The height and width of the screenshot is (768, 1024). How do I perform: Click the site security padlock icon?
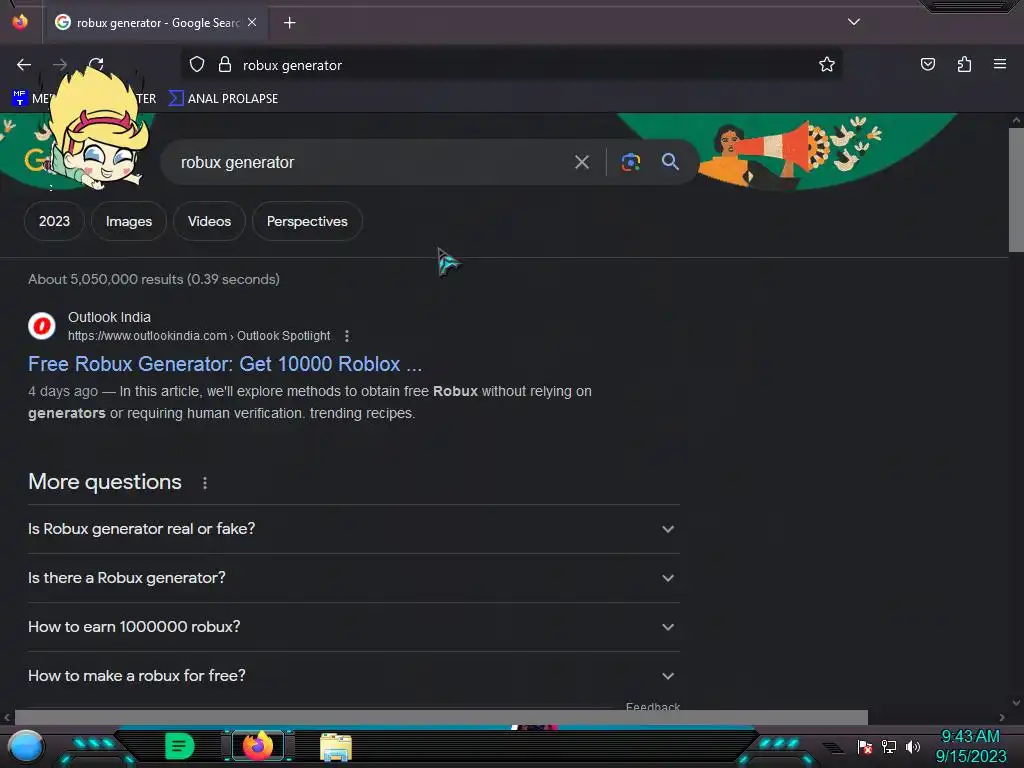click(225, 64)
